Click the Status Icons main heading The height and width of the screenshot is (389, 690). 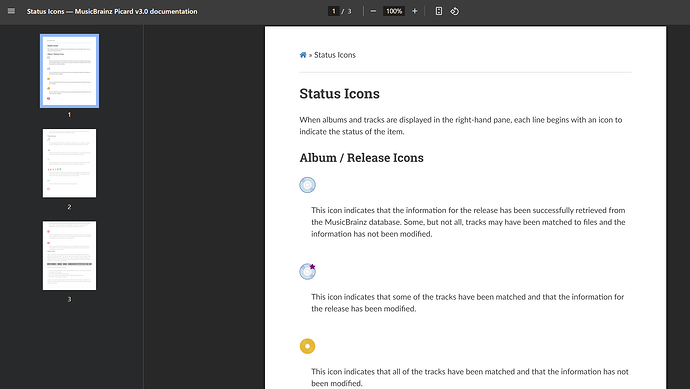[x=339, y=94]
